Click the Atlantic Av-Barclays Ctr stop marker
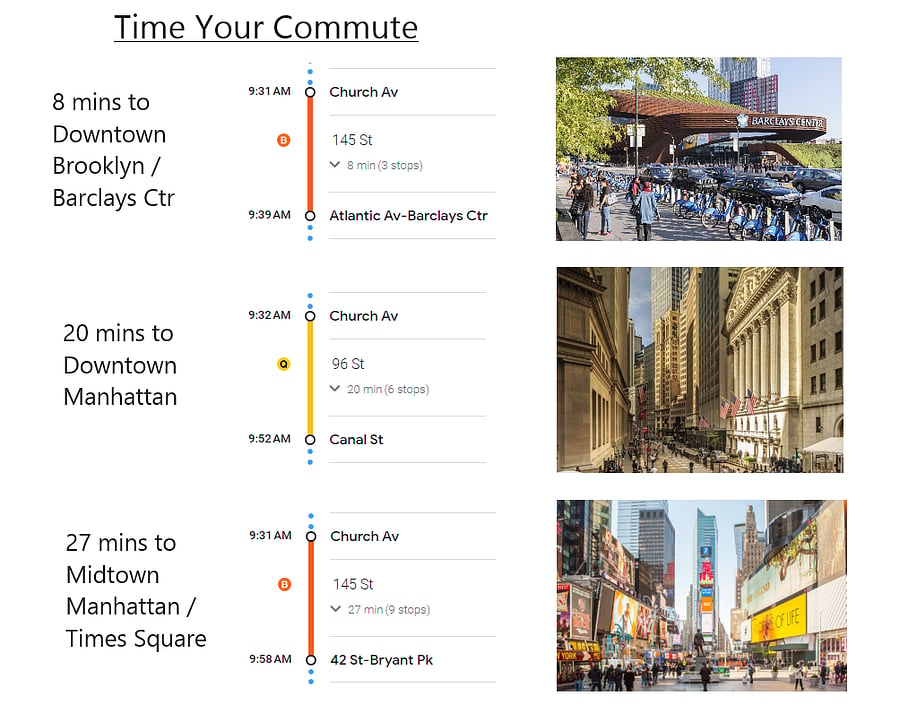The image size is (900, 713). pyautogui.click(x=310, y=216)
